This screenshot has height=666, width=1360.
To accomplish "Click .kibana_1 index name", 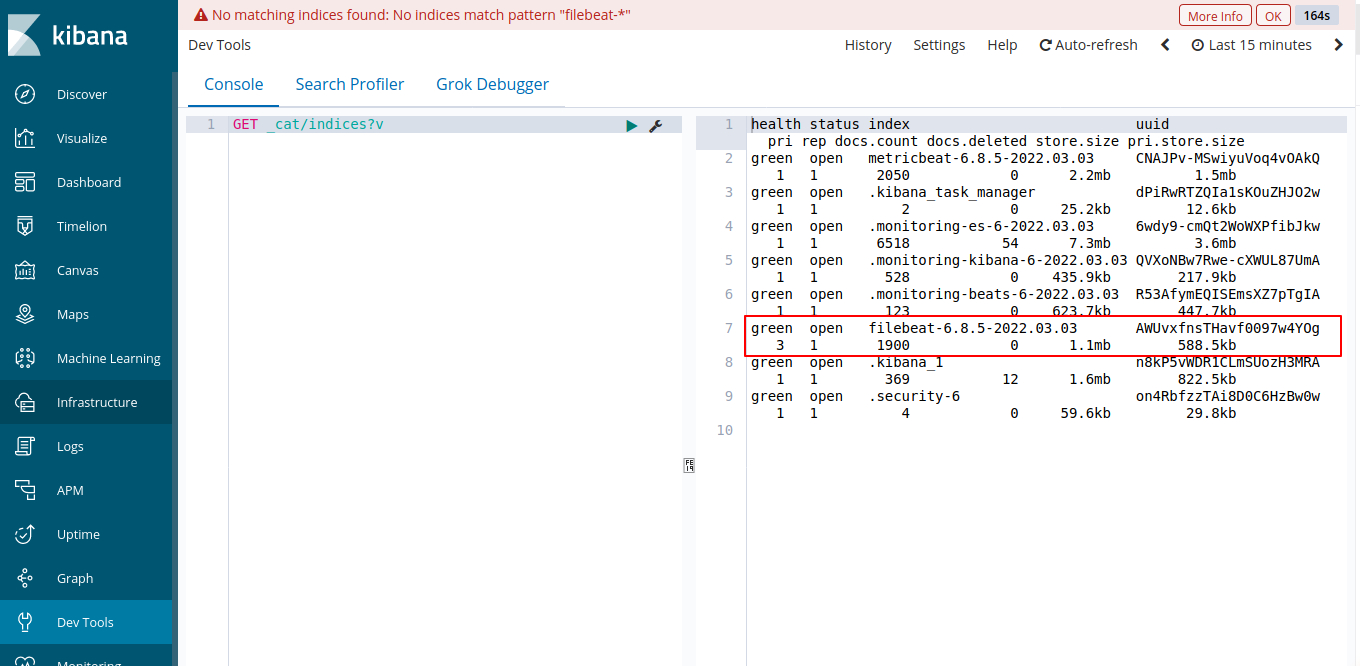I will pyautogui.click(x=906, y=362).
